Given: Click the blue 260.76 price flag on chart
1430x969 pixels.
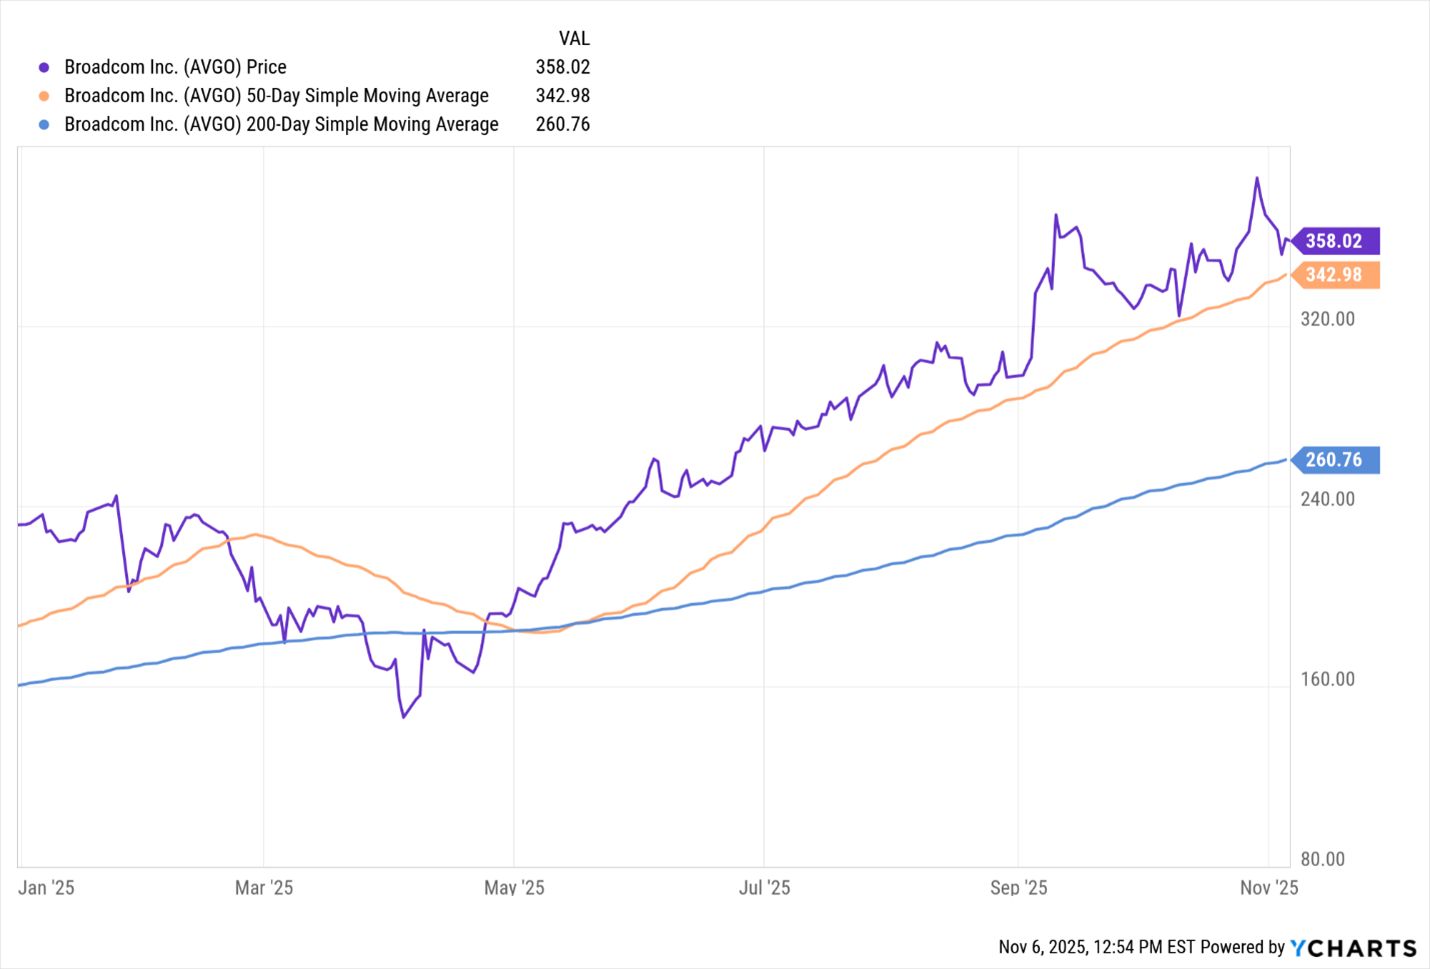Looking at the screenshot, I should [1334, 460].
